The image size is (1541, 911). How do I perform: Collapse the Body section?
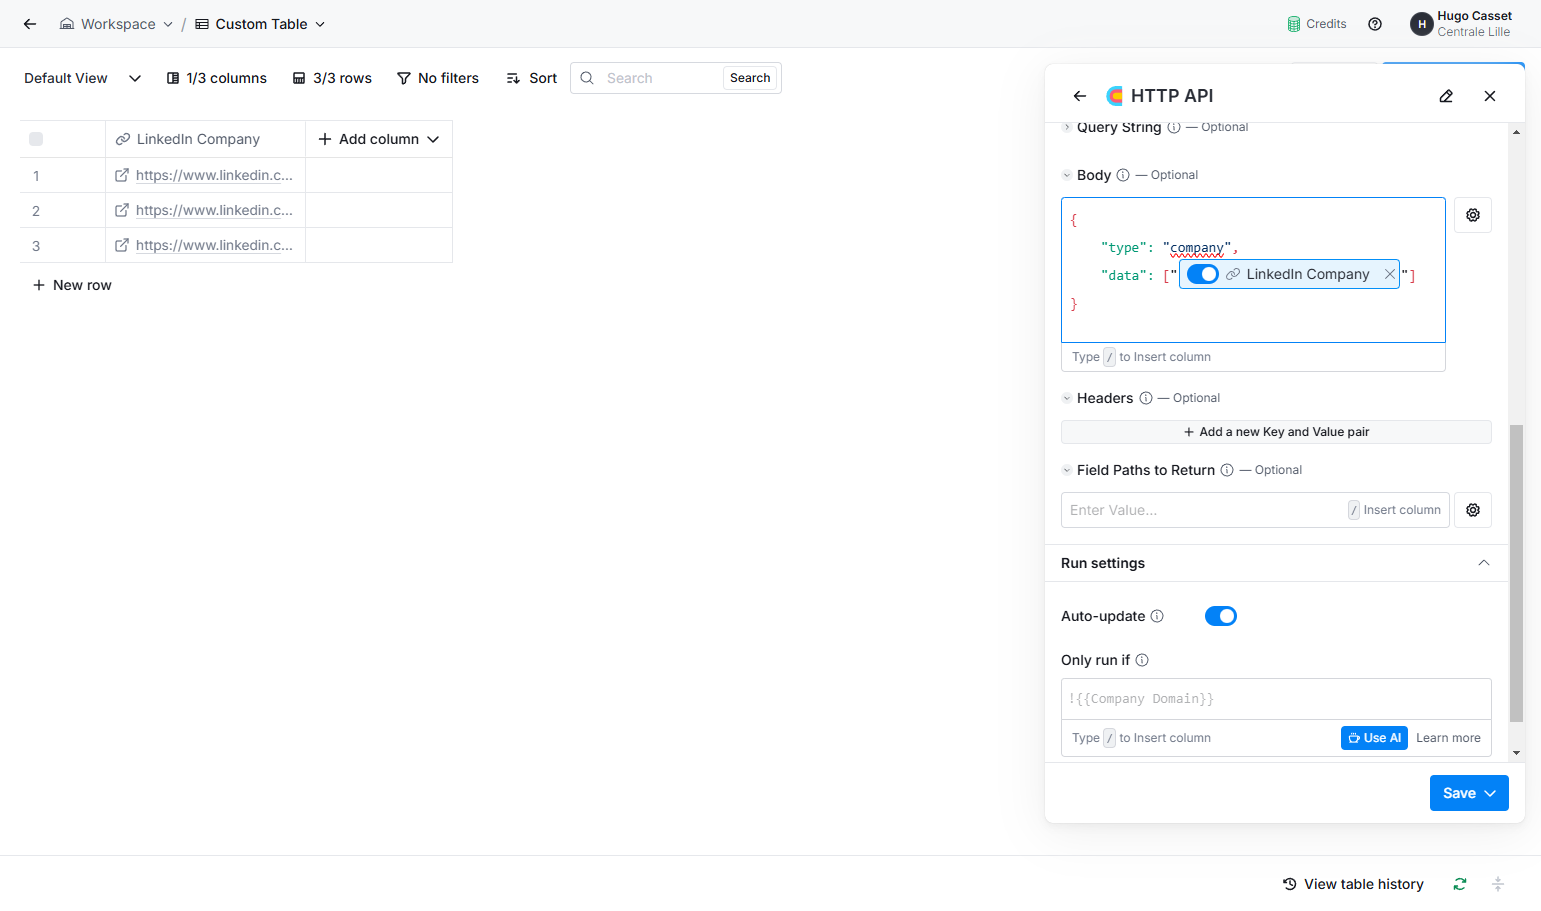point(1067,175)
